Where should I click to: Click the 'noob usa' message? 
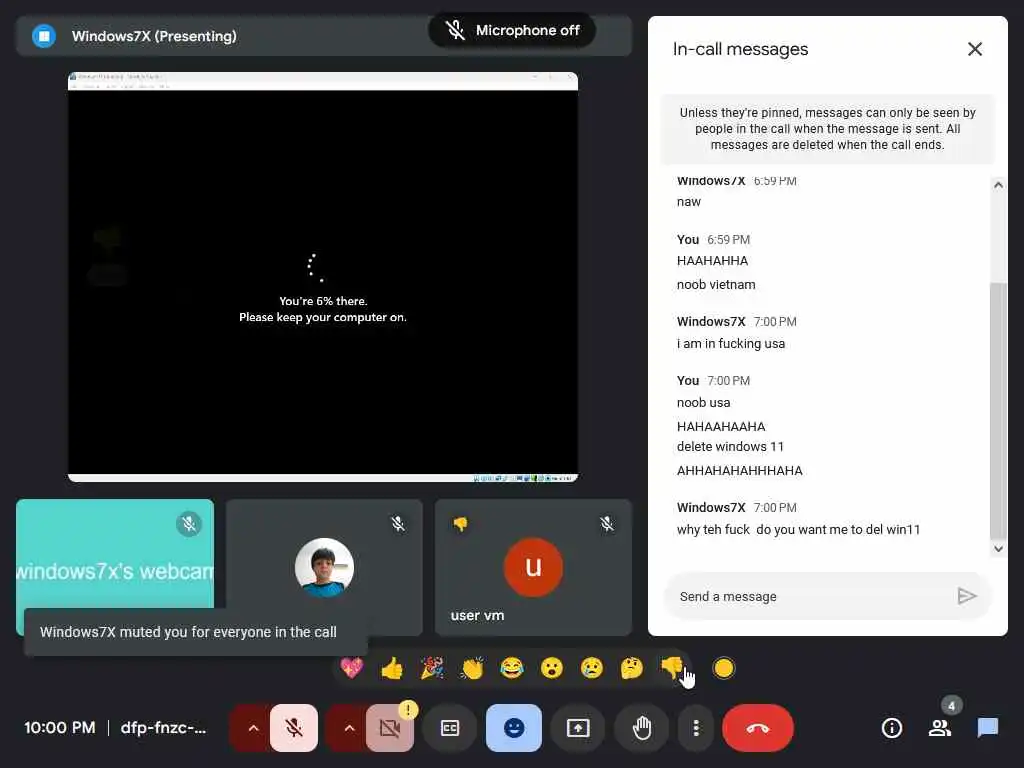point(703,403)
